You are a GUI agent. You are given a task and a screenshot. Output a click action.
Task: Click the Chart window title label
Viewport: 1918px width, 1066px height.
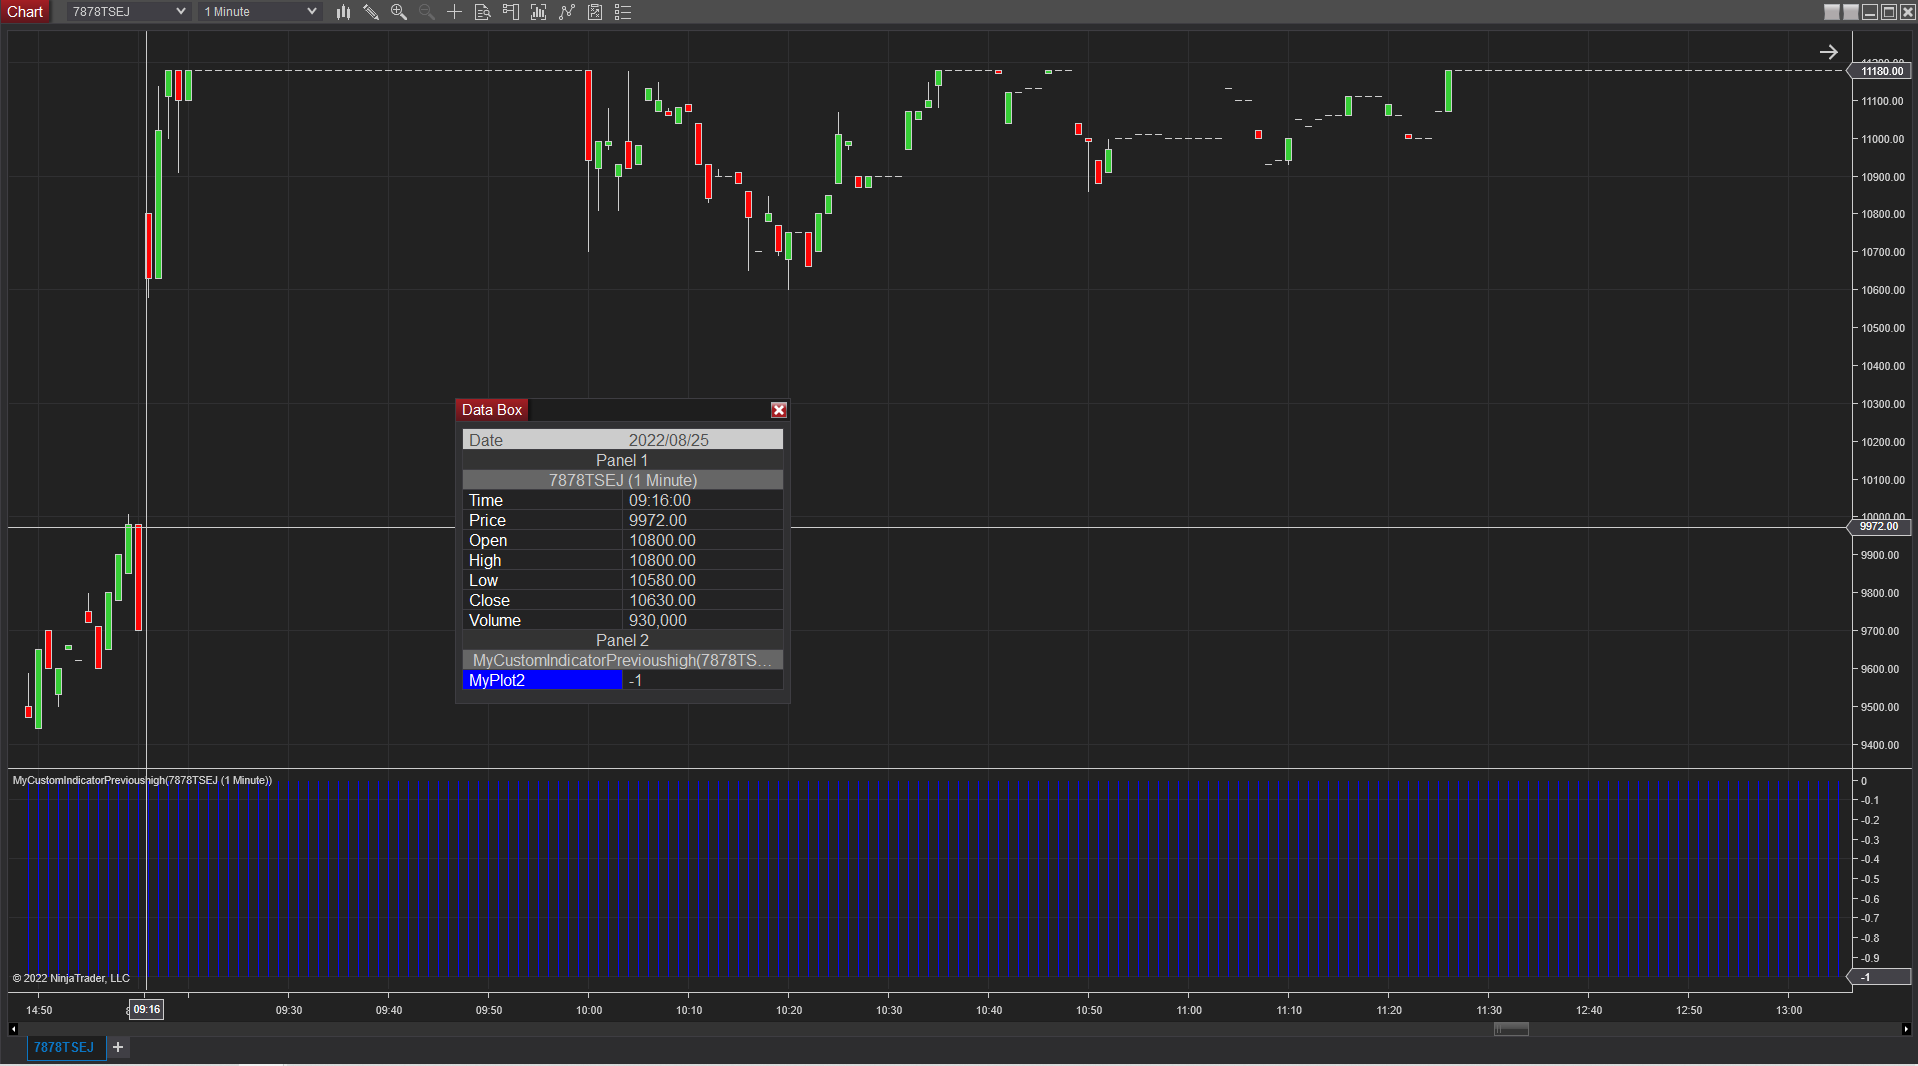pos(25,12)
